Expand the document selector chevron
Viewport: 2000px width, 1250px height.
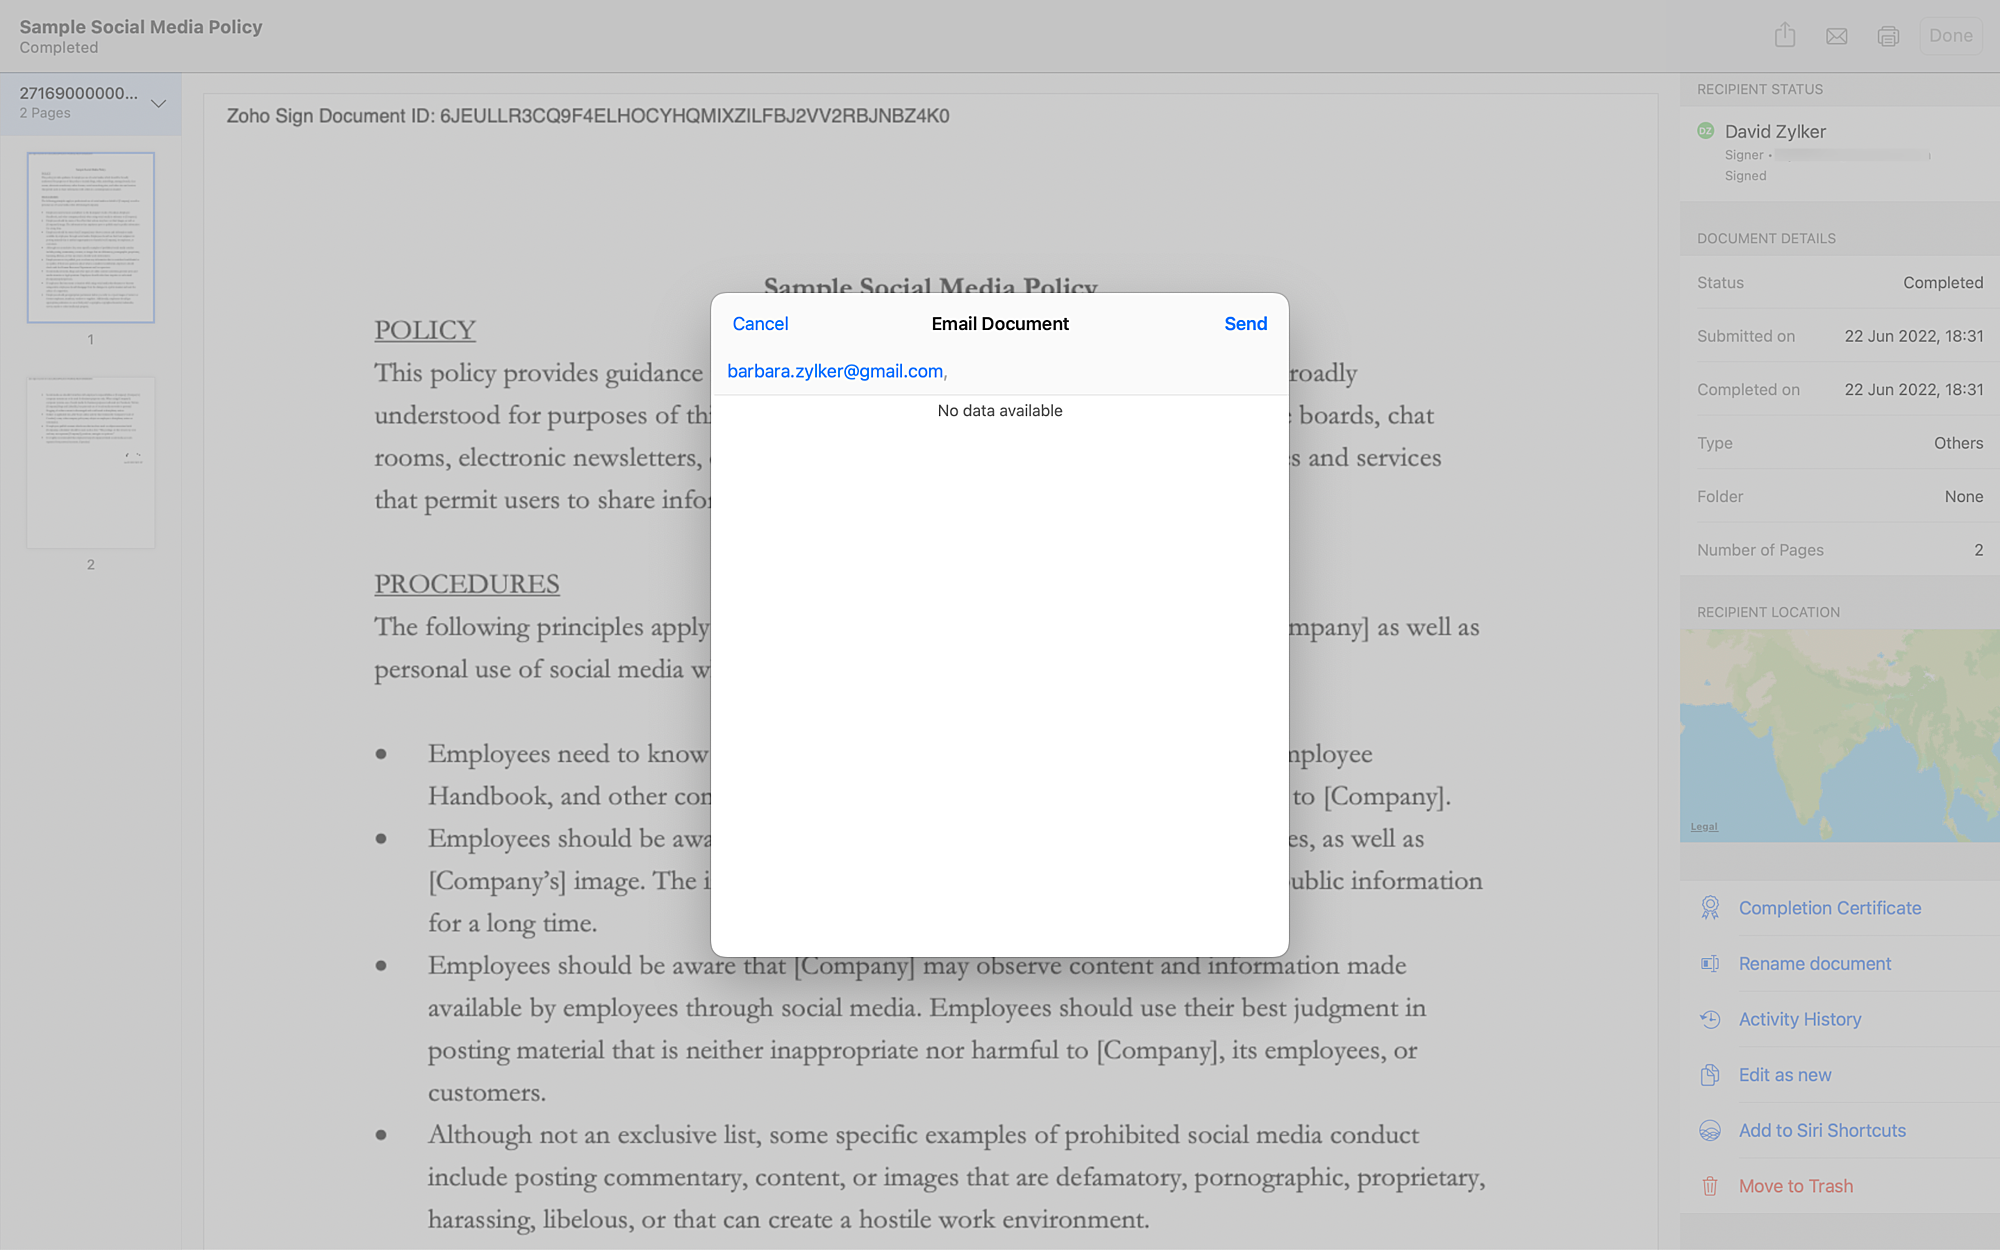coord(158,103)
